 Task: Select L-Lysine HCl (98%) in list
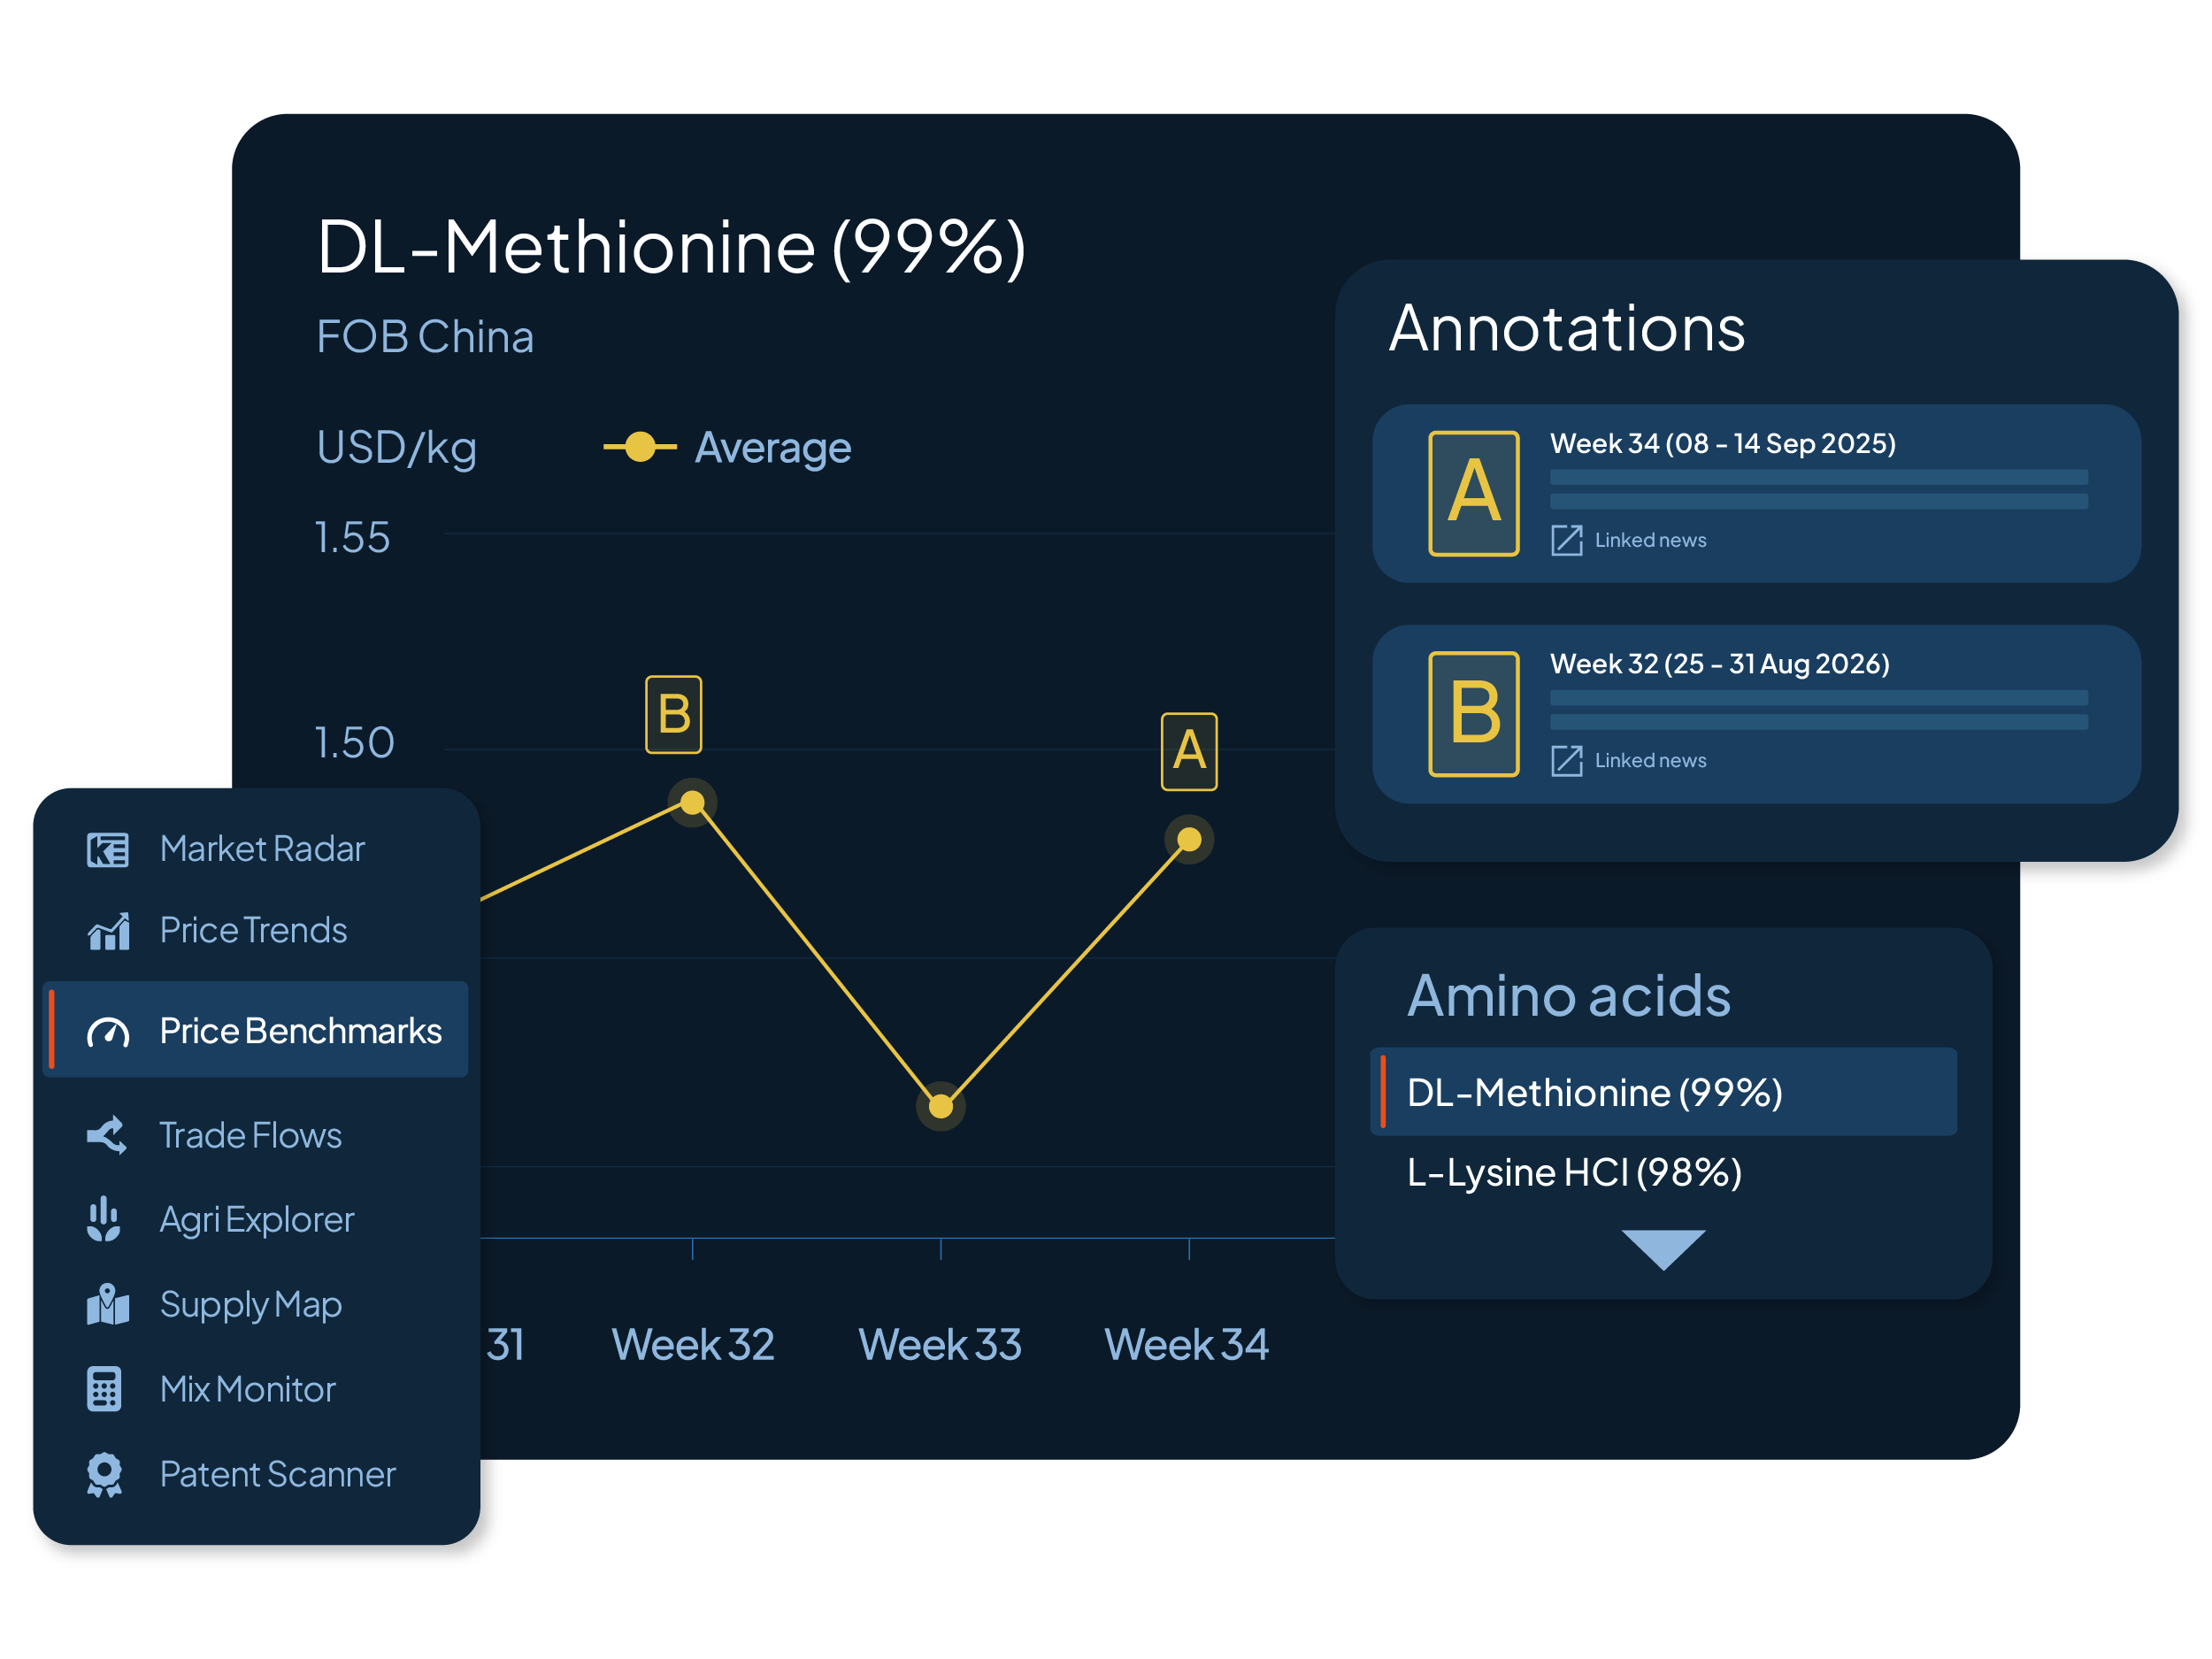(x=1574, y=1173)
